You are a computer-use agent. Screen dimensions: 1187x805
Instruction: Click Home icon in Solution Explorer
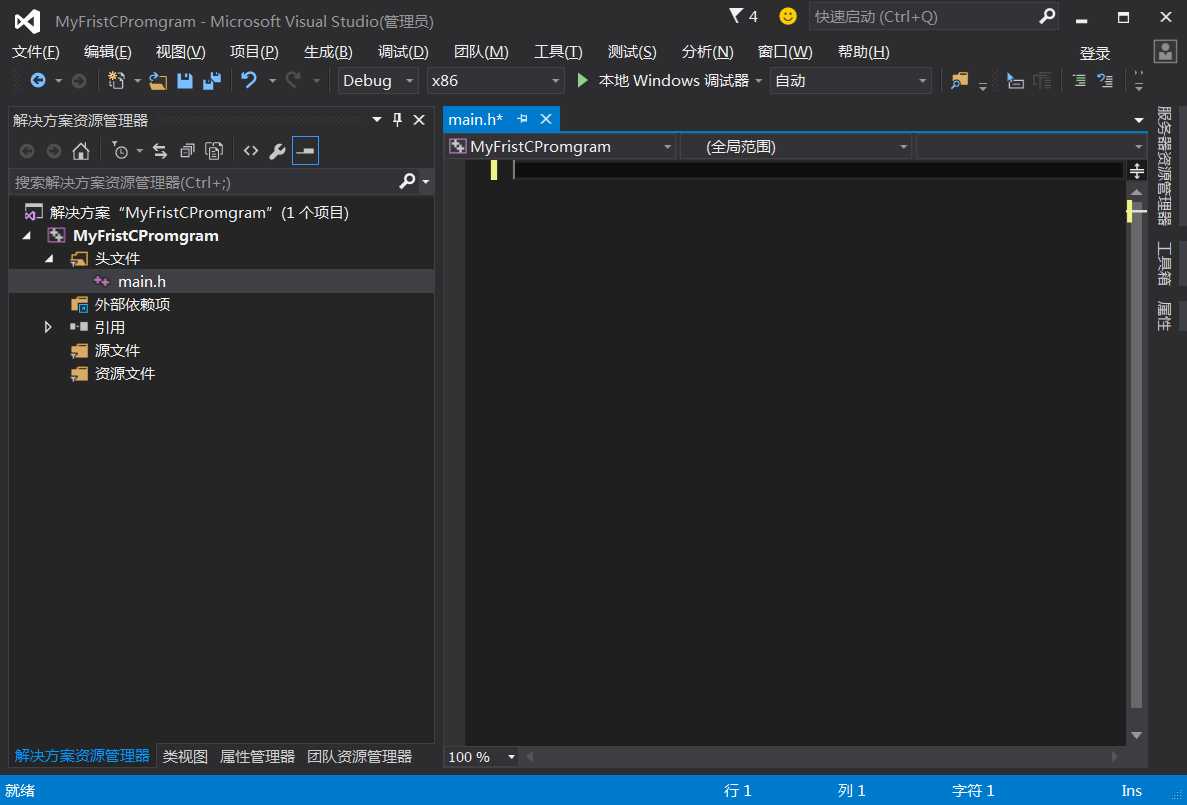tap(81, 151)
